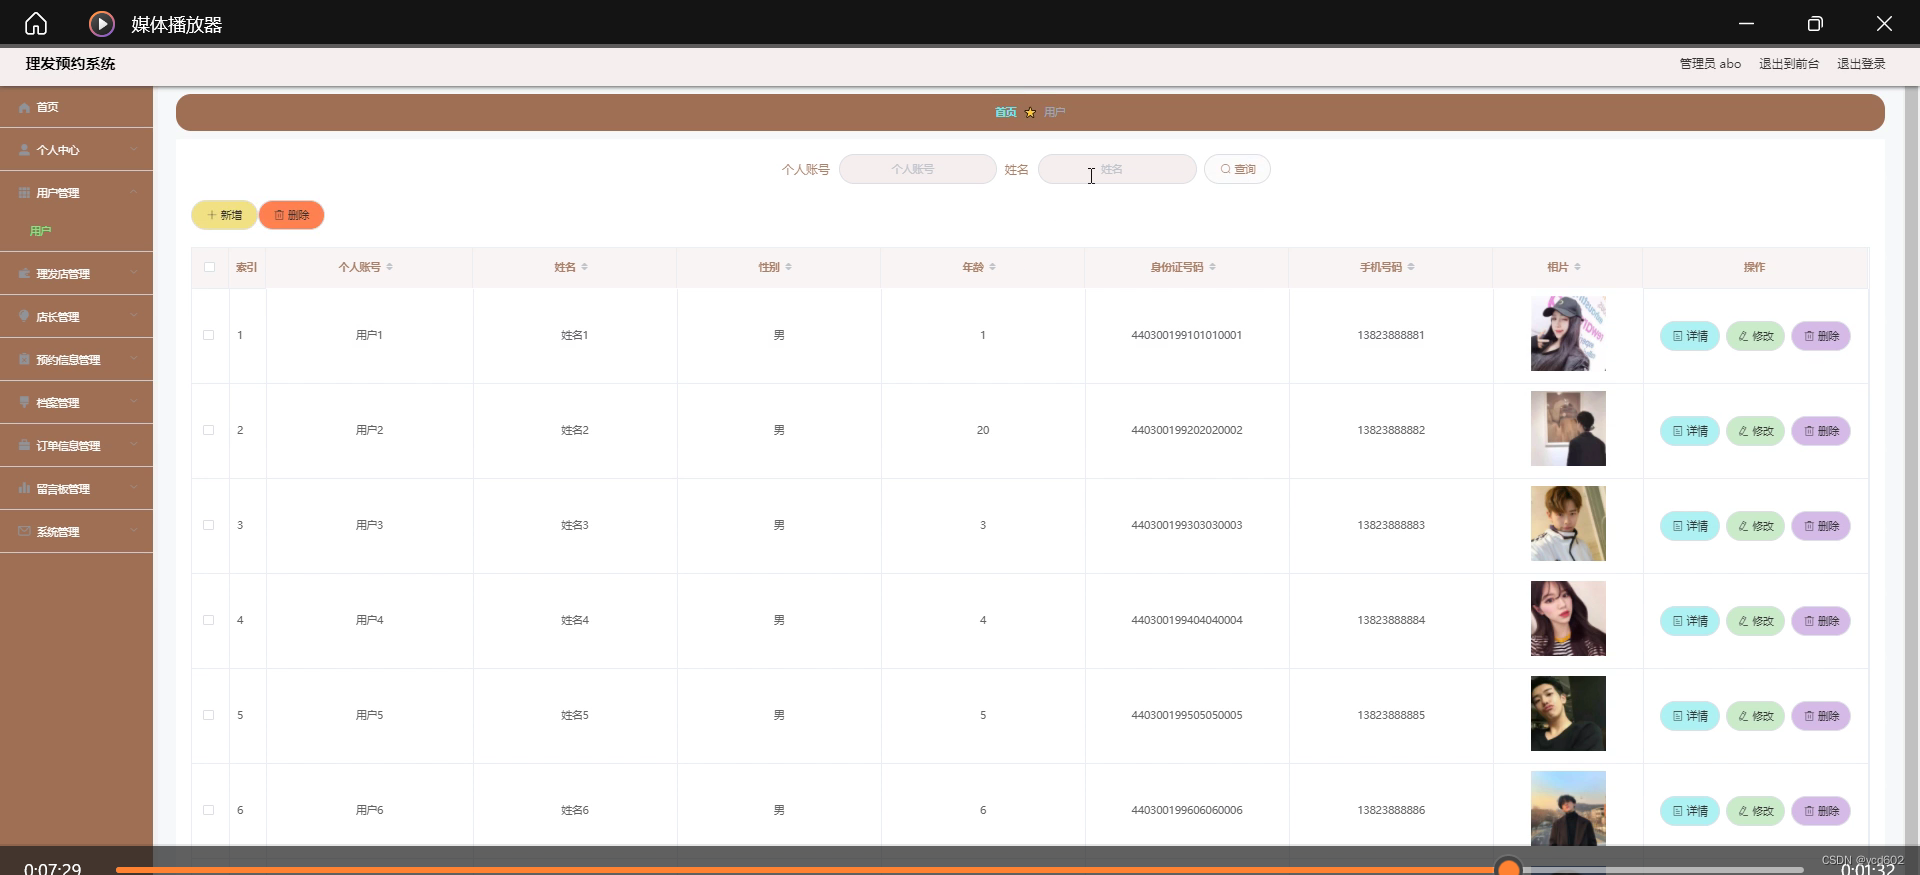Sort by the 年龄 column arrows

click(x=993, y=267)
